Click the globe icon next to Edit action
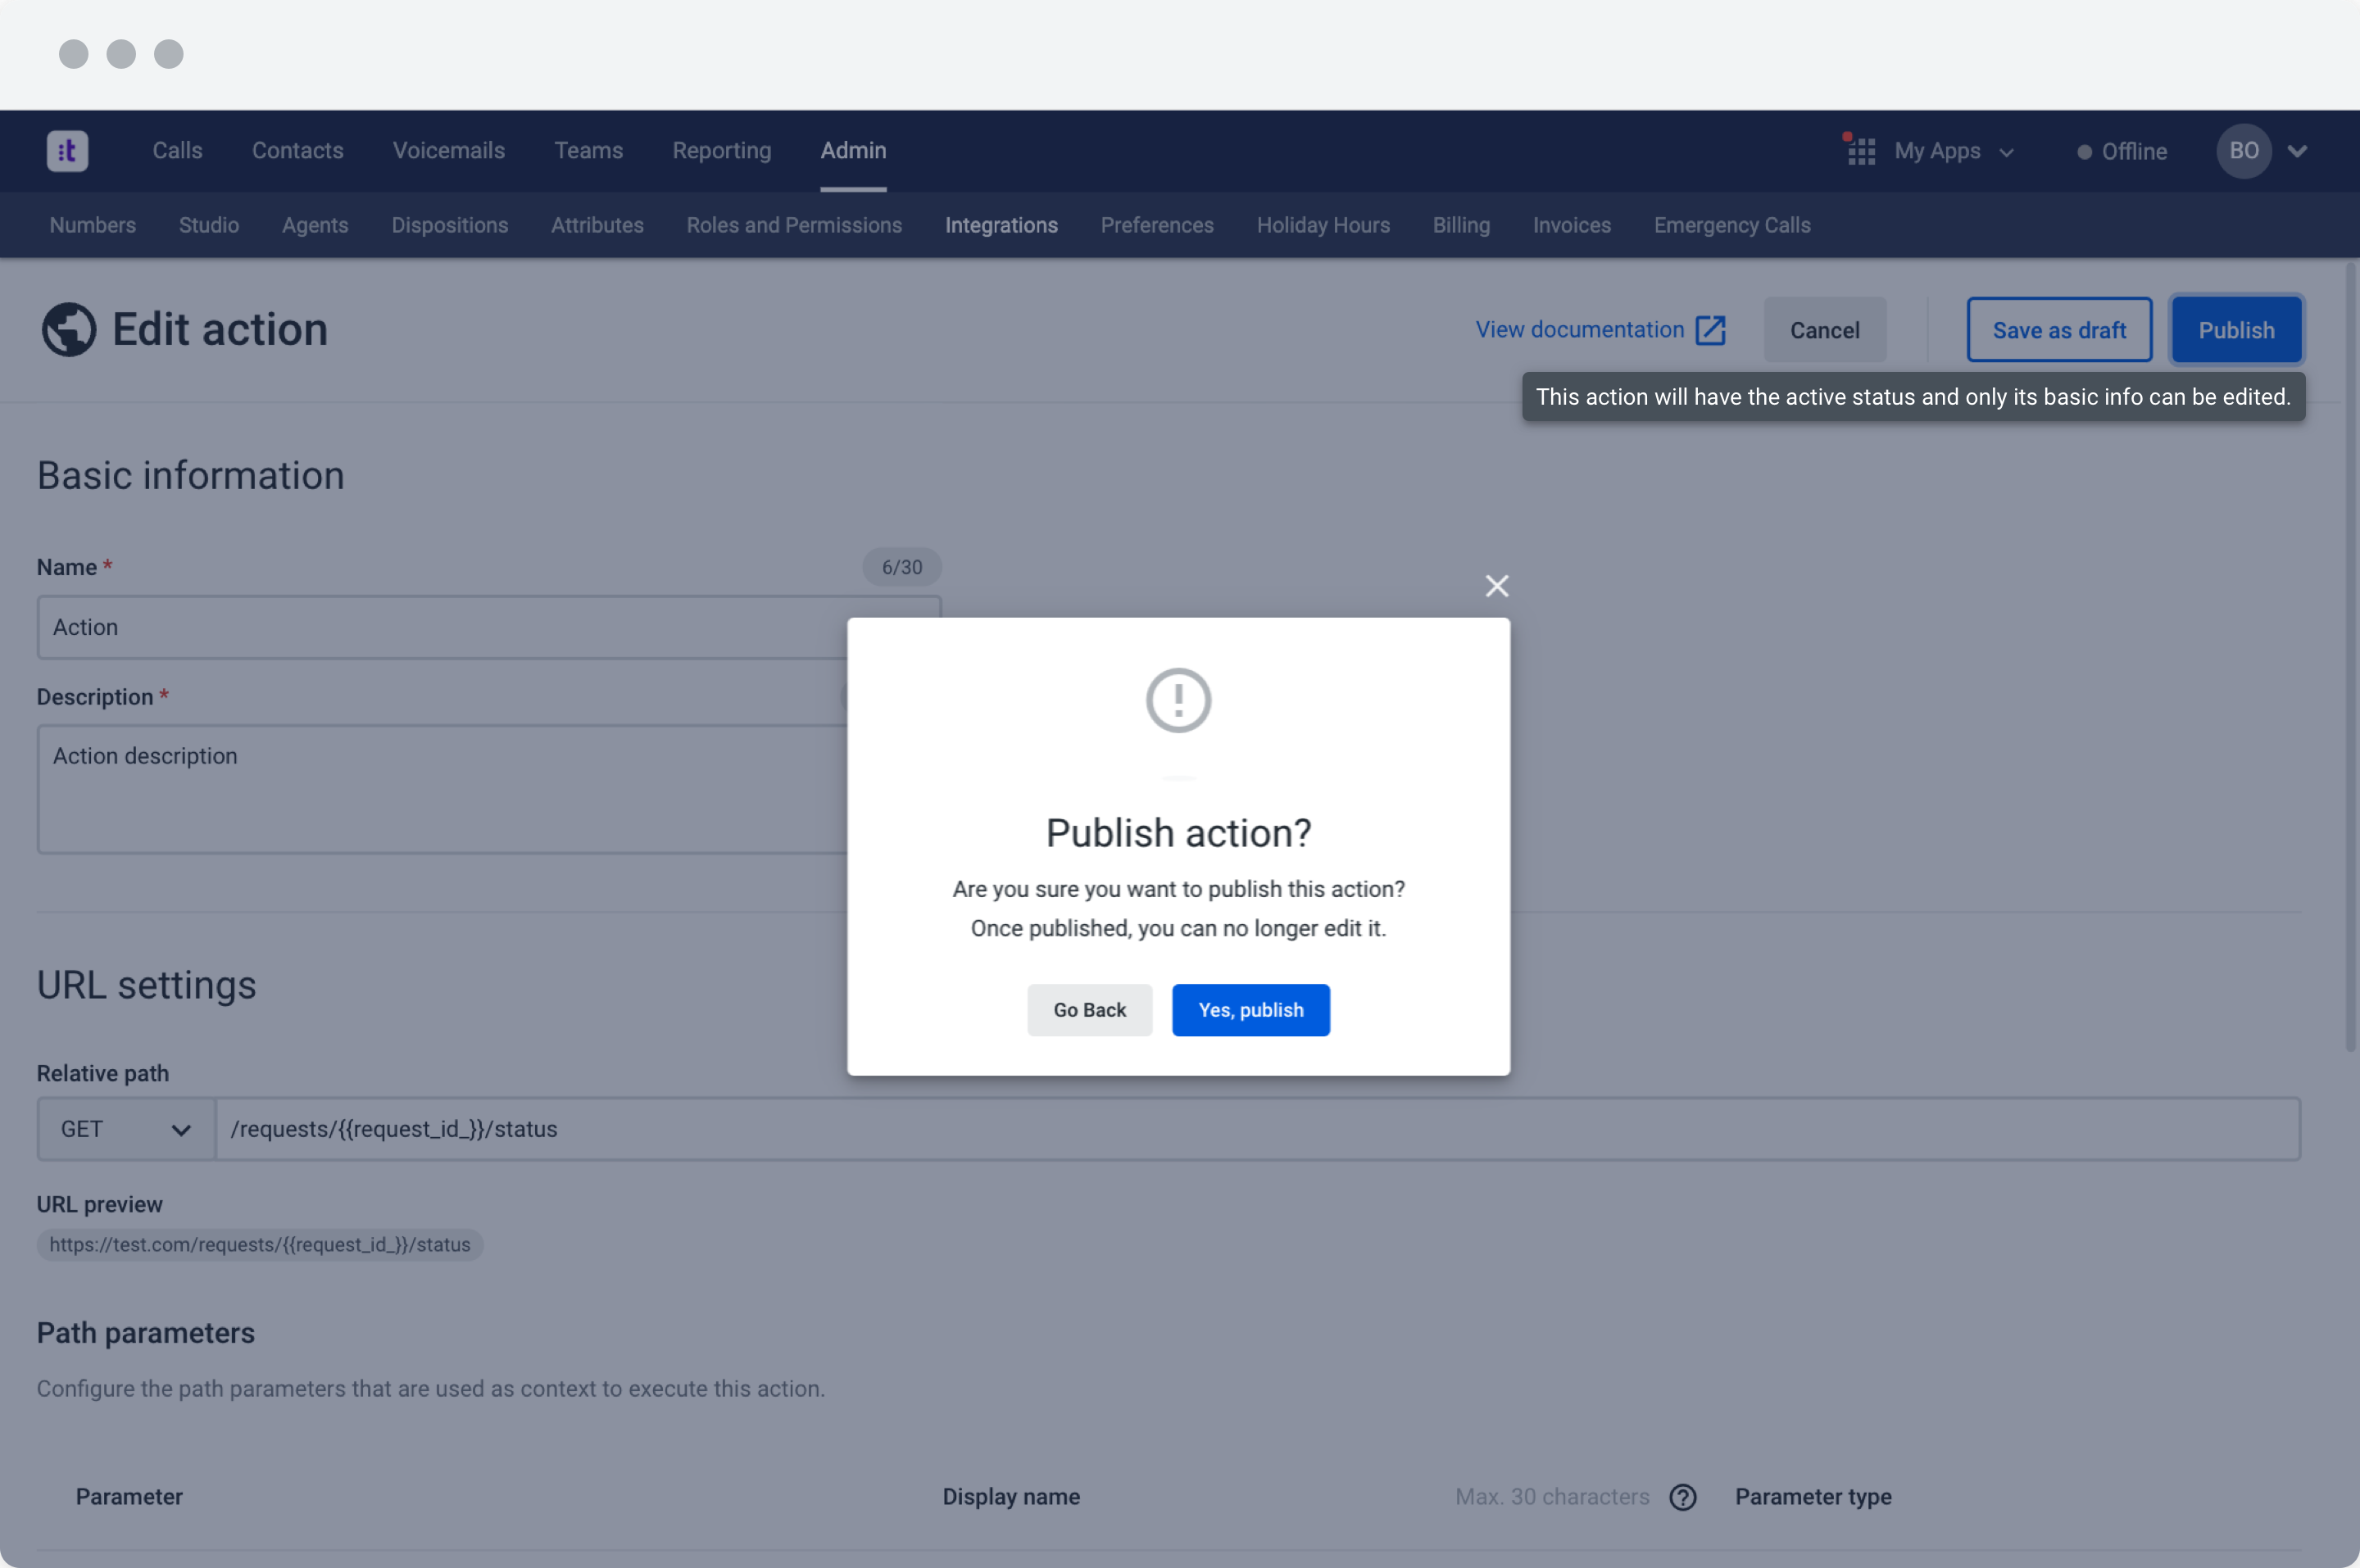 point(68,330)
